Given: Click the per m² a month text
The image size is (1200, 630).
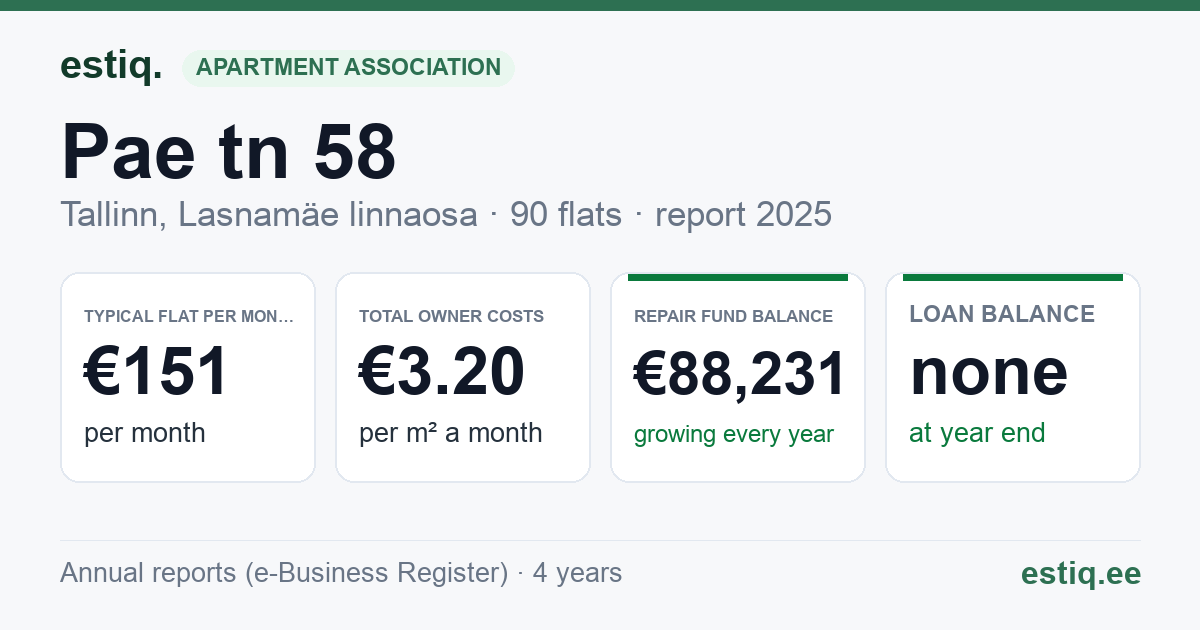Looking at the screenshot, I should click(451, 433).
